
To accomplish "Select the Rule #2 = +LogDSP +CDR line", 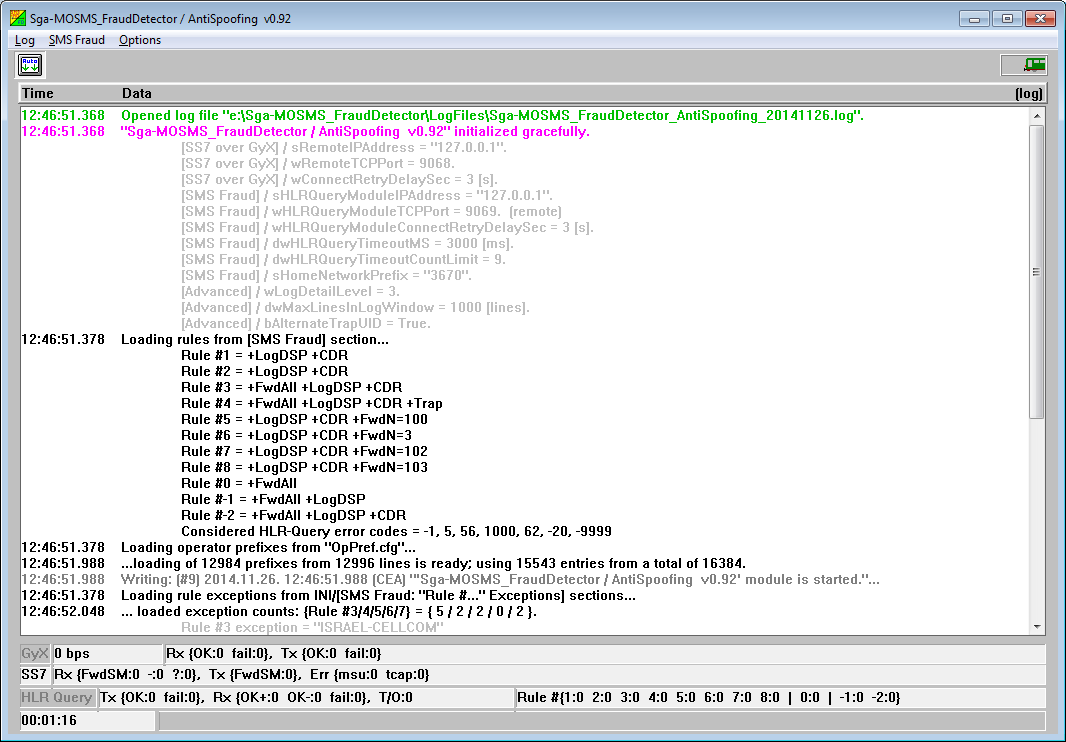I will click(x=264, y=371).
